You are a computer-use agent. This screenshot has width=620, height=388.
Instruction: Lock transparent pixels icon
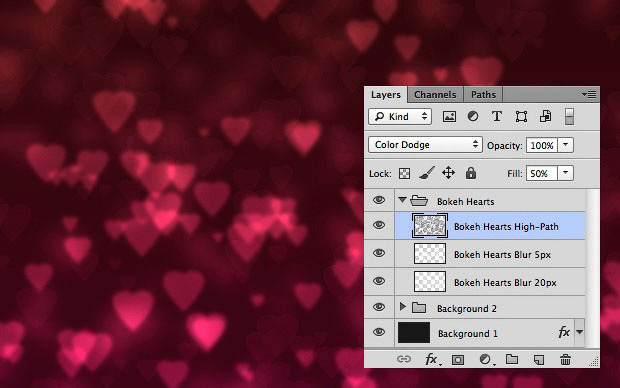point(404,173)
